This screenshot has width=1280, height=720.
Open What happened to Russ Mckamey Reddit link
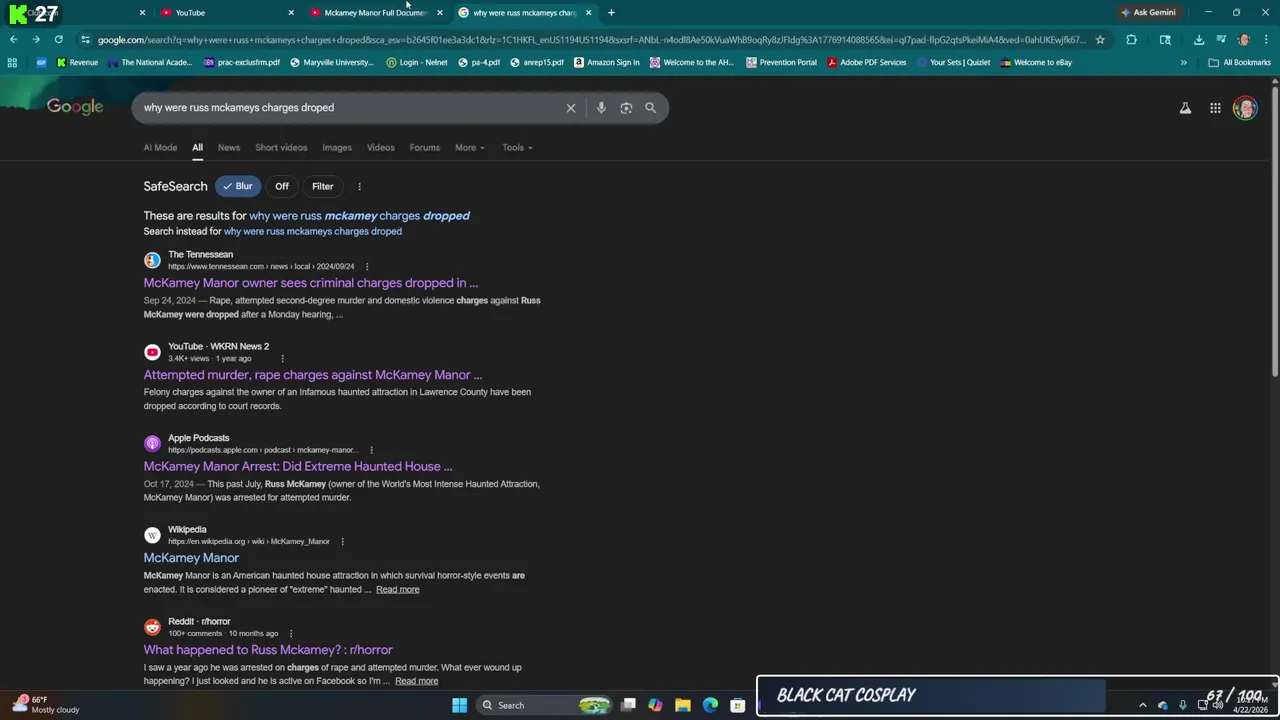coord(268,650)
